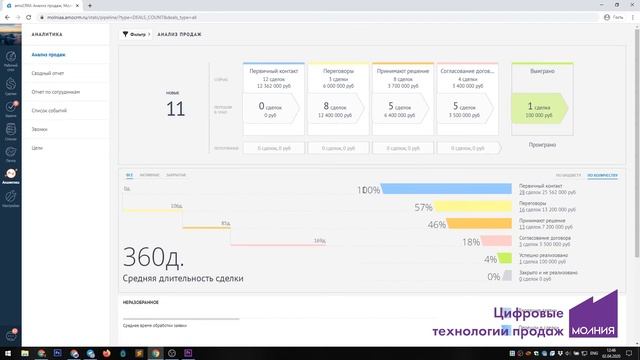Click the Первичный контакт stage header

[x=273, y=71]
